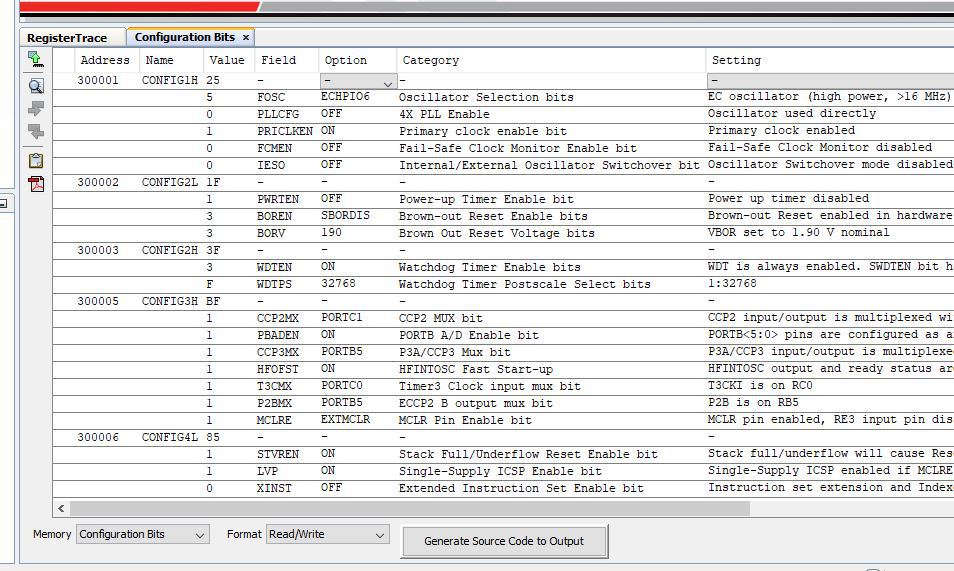This screenshot has height=571, width=954.
Task: Click the SBORDIS option for BOREN
Action: pyautogui.click(x=345, y=215)
